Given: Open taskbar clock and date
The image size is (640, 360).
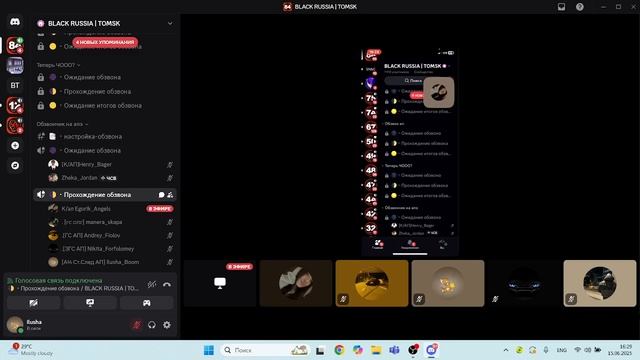Looking at the screenshot, I should point(620,350).
